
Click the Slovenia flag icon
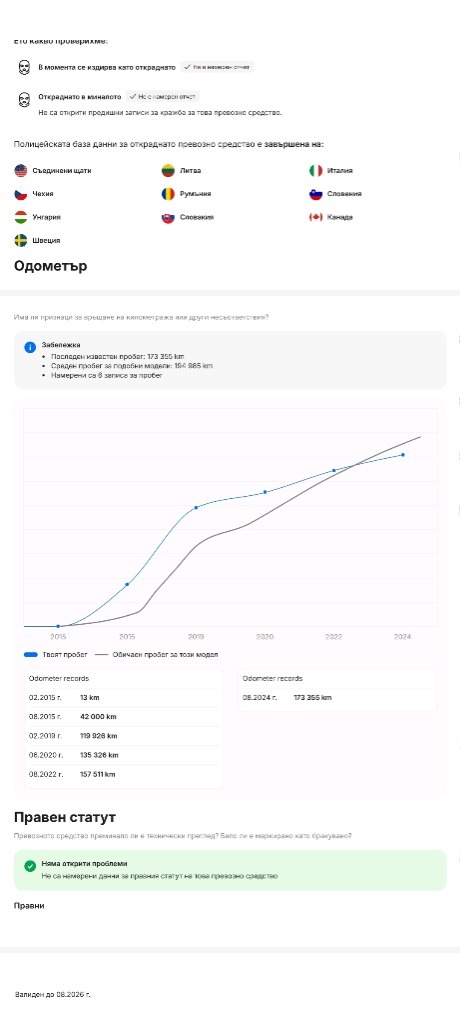tap(316, 194)
